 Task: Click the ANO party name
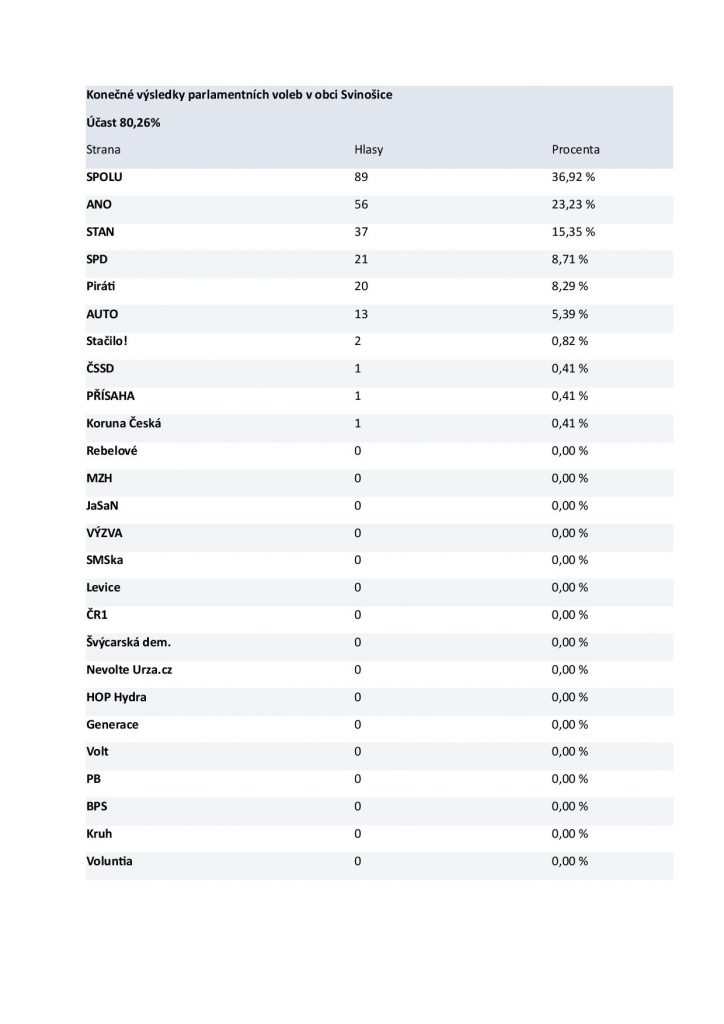pyautogui.click(x=100, y=204)
